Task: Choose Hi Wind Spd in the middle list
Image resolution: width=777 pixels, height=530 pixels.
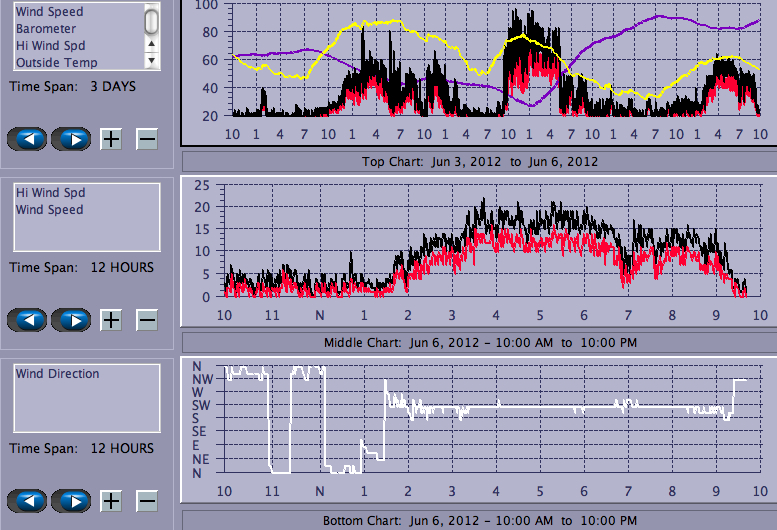Action: 50,193
